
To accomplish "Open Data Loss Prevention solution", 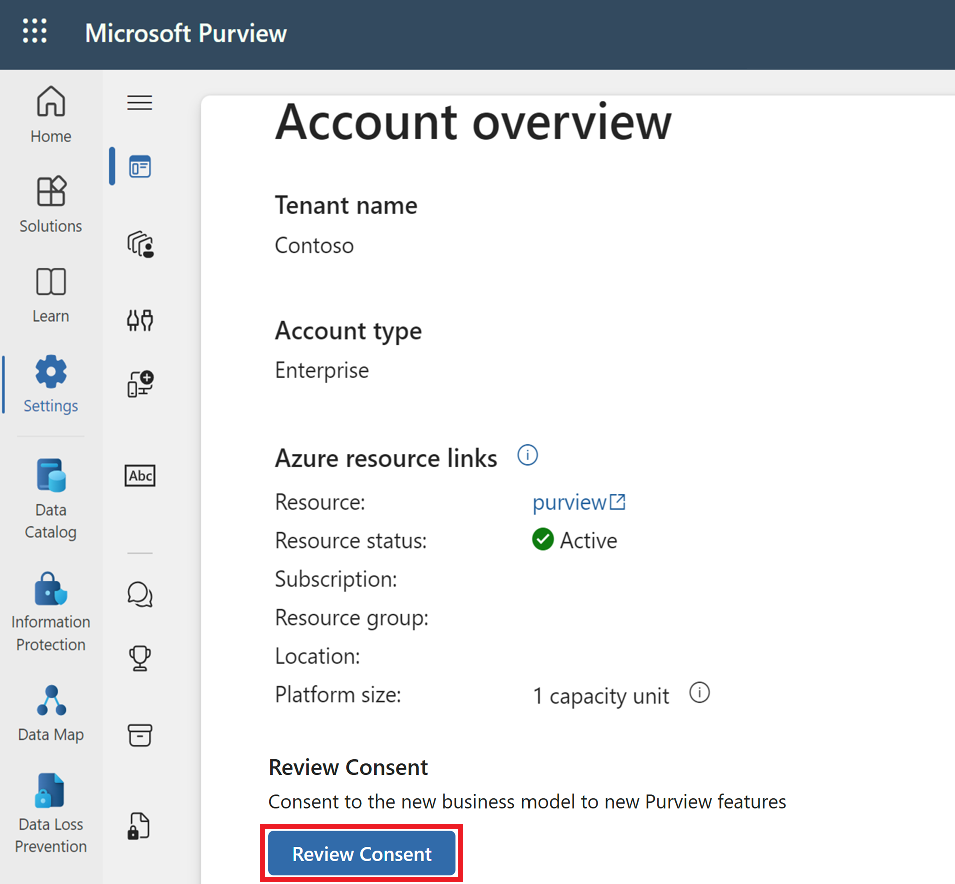I will [51, 813].
